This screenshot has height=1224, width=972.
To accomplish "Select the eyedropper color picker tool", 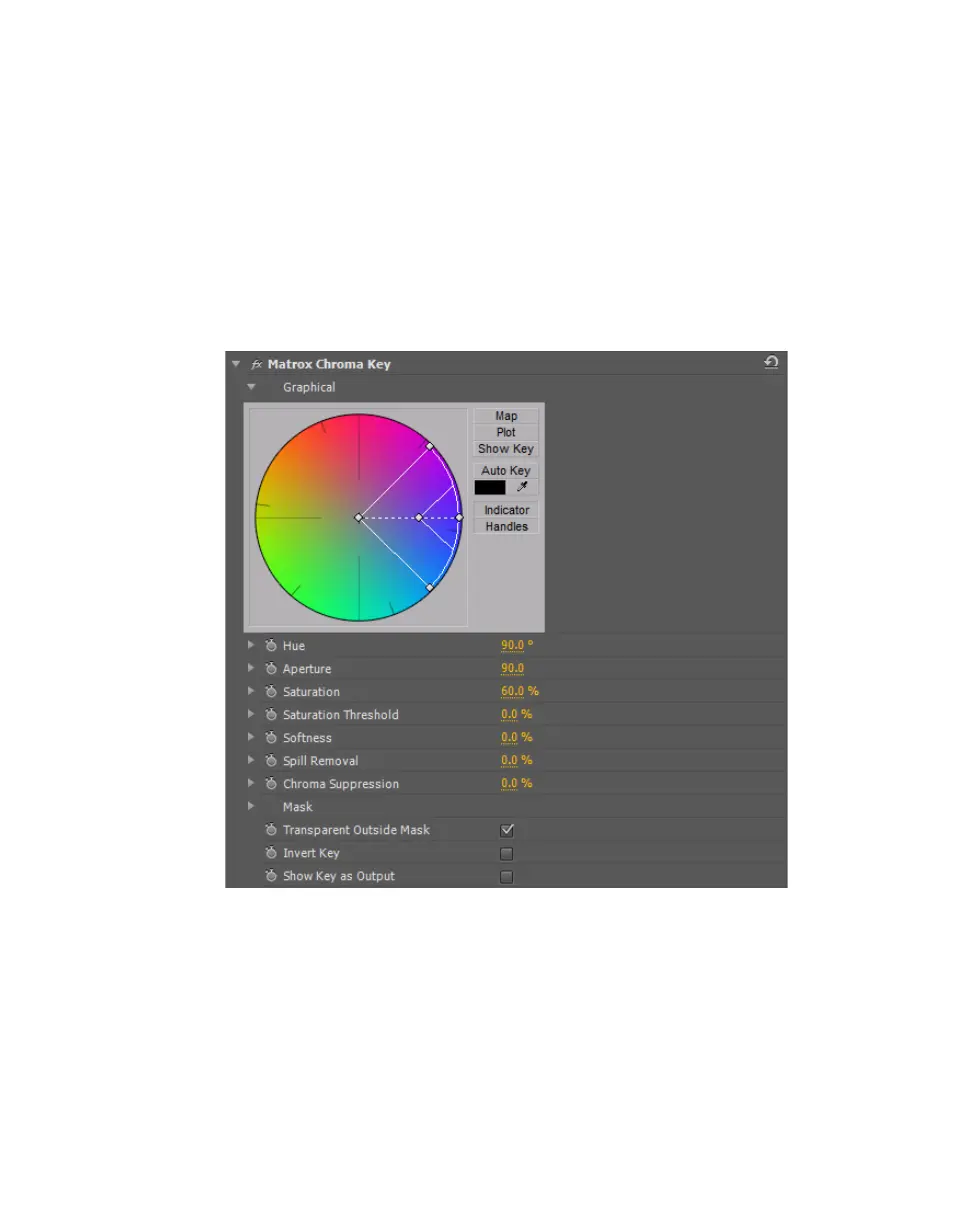I will (522, 488).
